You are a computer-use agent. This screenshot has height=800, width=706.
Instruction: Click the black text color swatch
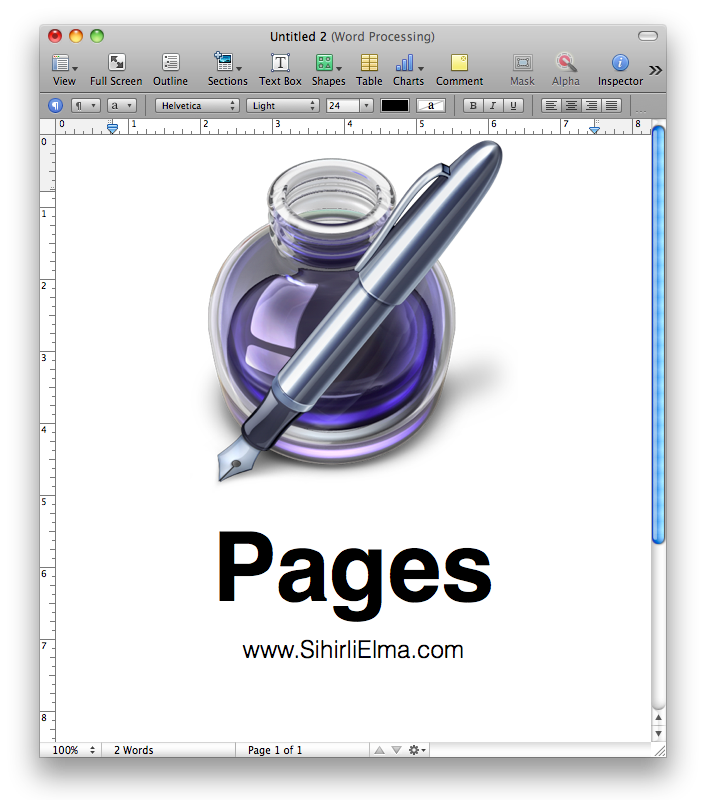pyautogui.click(x=395, y=105)
